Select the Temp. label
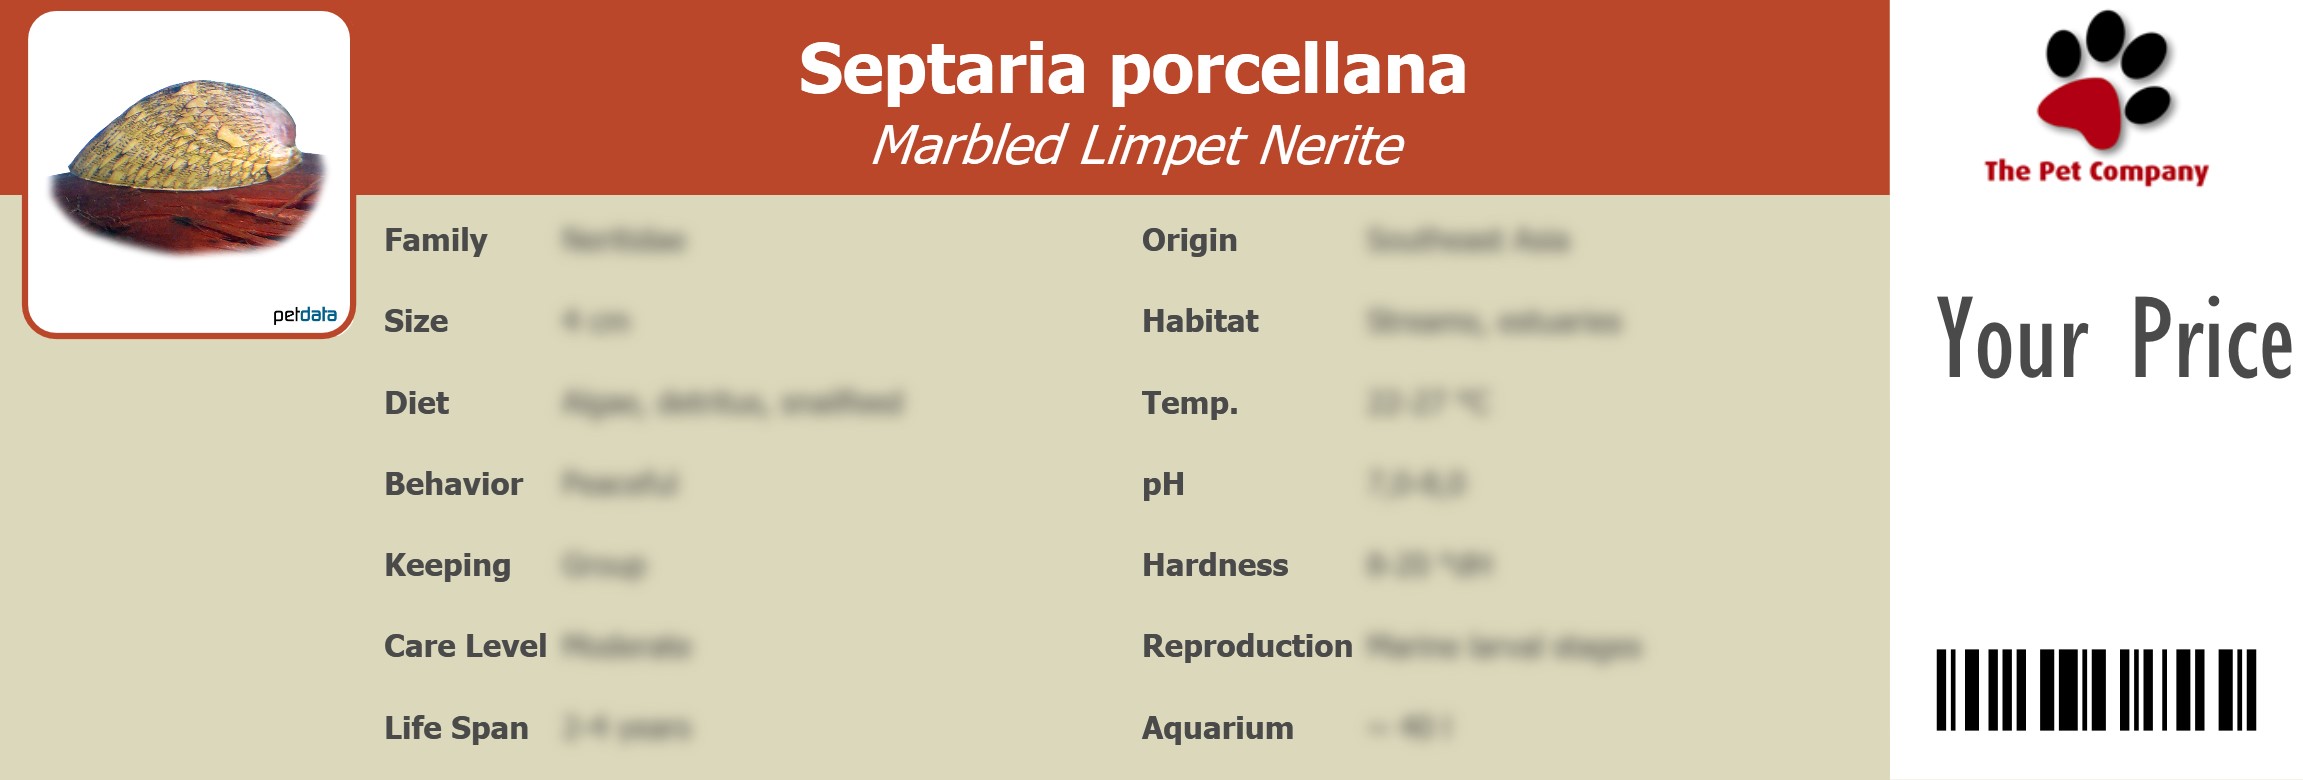The image size is (2303, 780). (1190, 403)
